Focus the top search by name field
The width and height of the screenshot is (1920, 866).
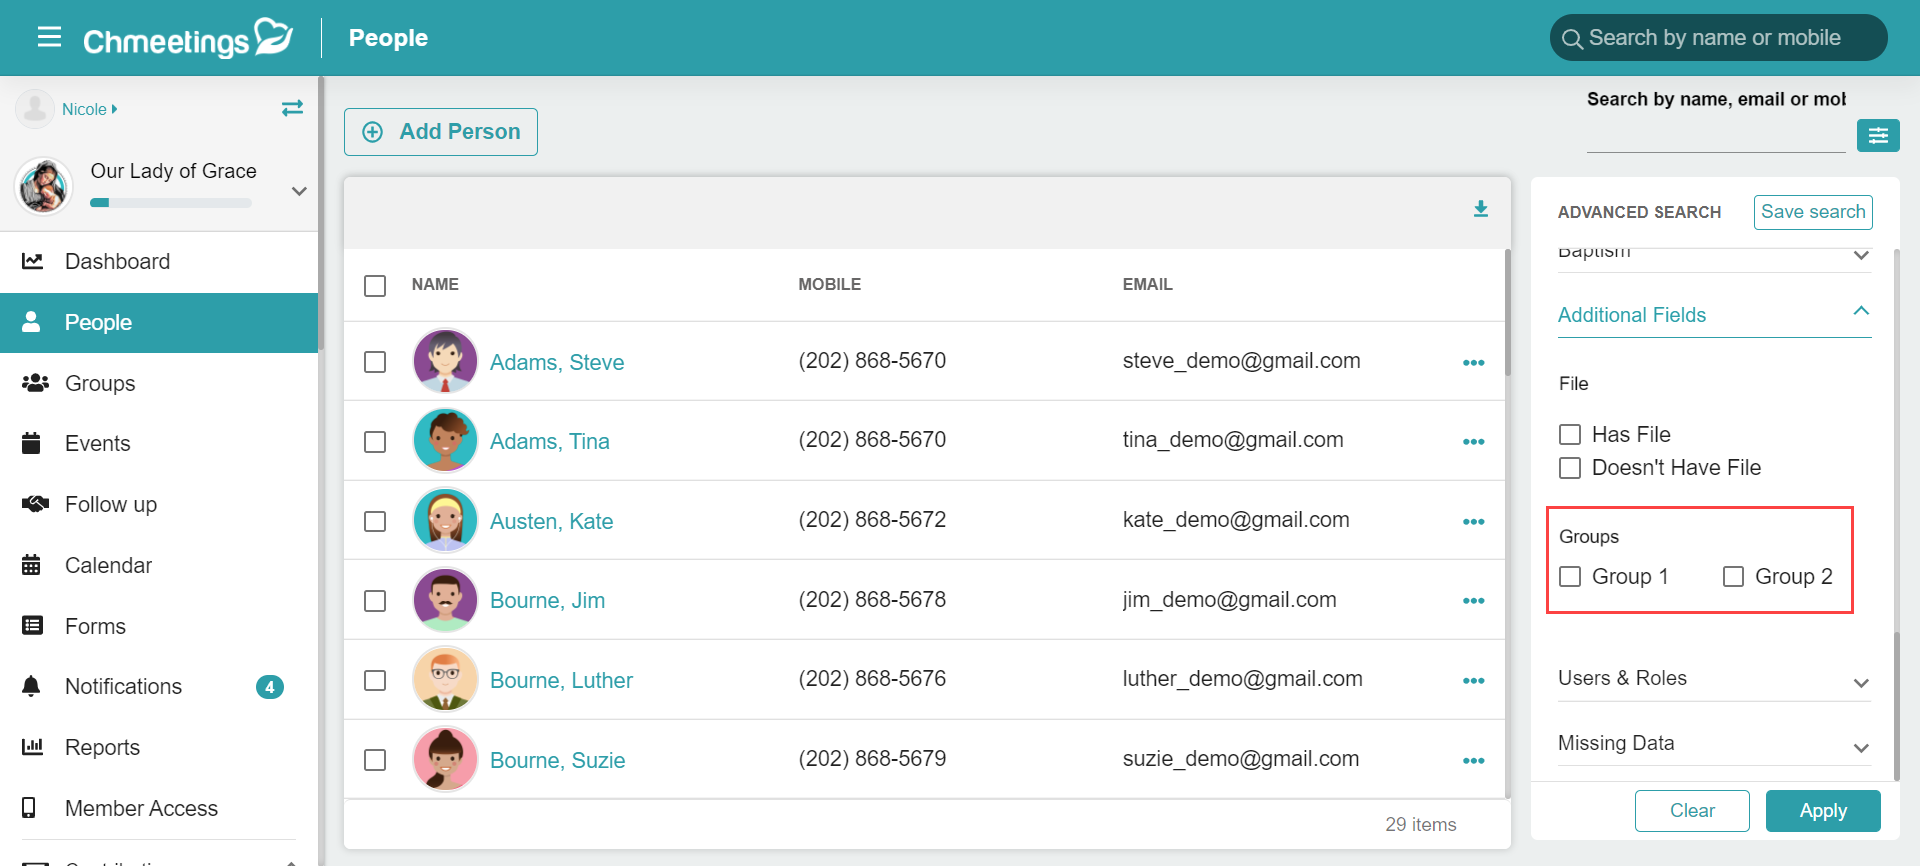coord(1718,38)
